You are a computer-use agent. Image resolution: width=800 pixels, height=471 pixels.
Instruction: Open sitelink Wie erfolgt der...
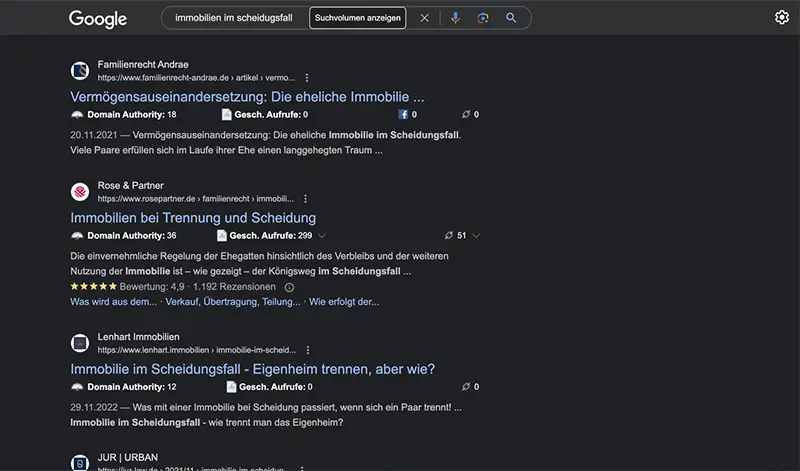344,302
